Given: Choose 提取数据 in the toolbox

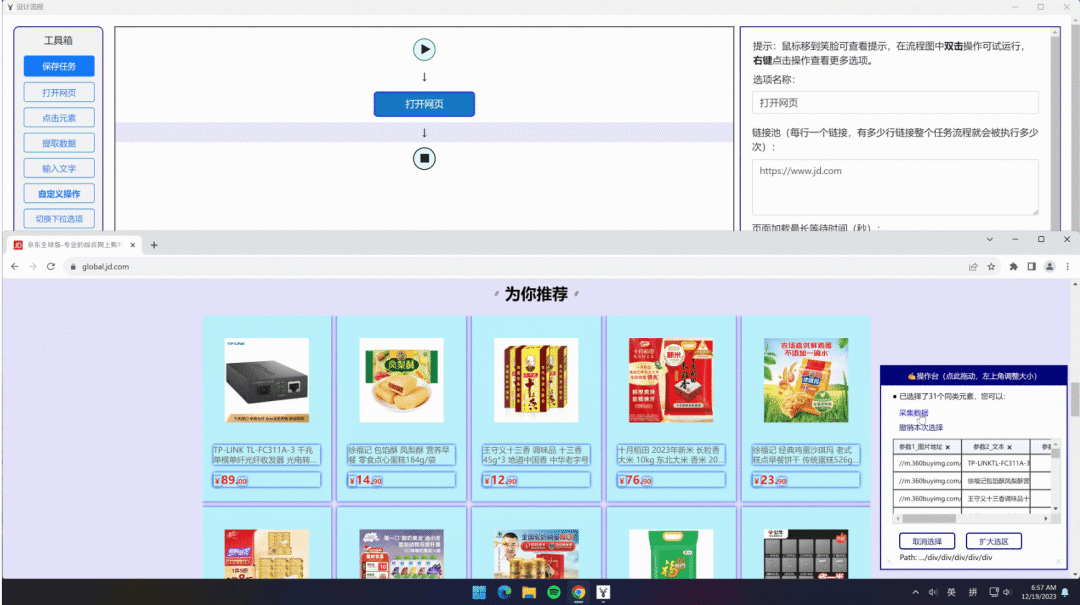Looking at the screenshot, I should pos(59,143).
